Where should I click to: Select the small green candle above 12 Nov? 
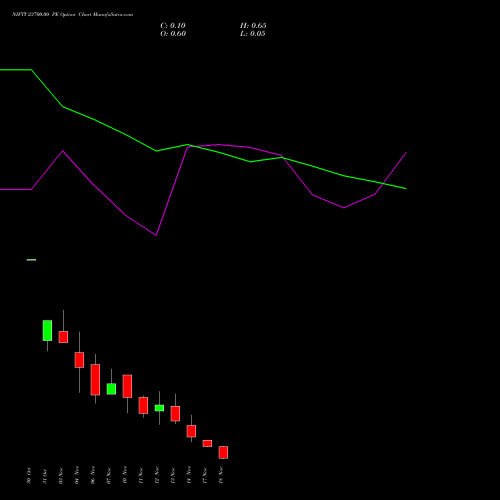[159, 408]
